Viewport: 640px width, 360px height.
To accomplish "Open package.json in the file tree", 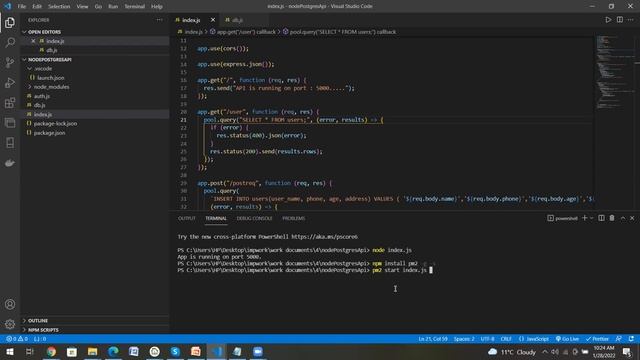I will (49, 133).
